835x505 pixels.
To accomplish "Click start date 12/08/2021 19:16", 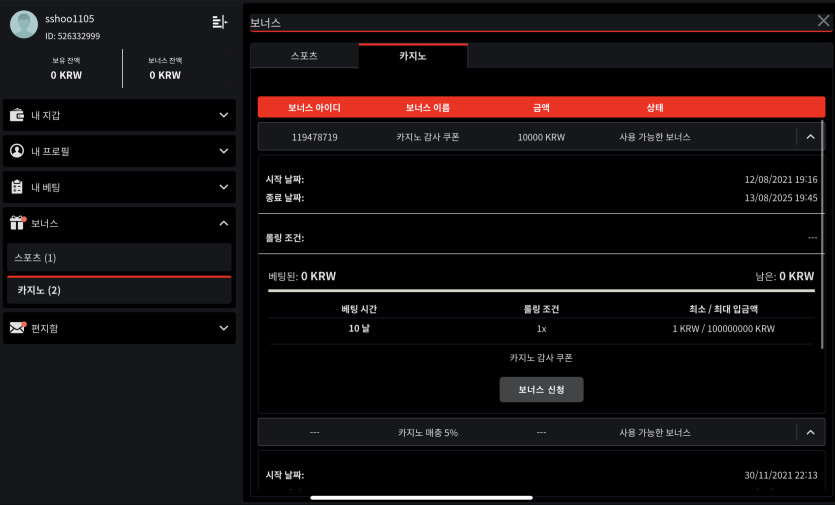I will pos(781,180).
